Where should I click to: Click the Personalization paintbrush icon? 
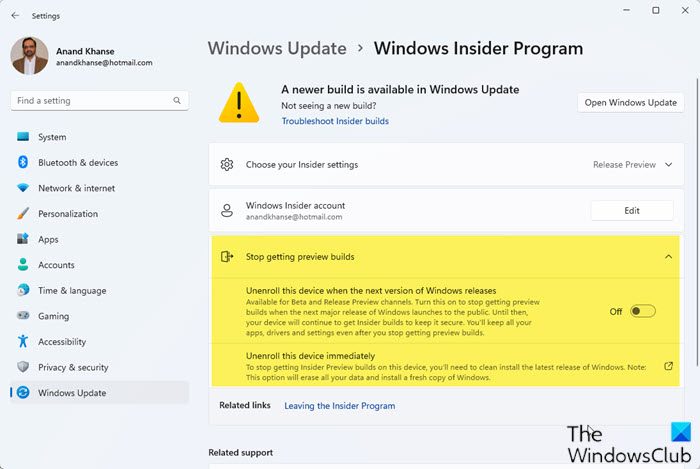tap(22, 214)
